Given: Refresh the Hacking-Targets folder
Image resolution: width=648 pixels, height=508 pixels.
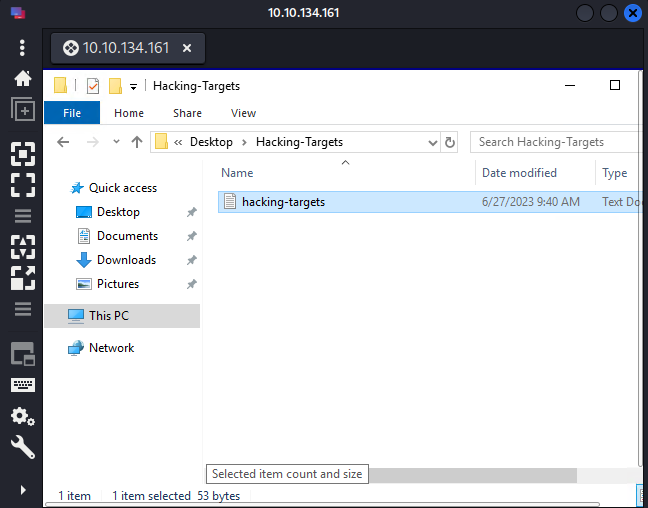Looking at the screenshot, I should point(450,143).
